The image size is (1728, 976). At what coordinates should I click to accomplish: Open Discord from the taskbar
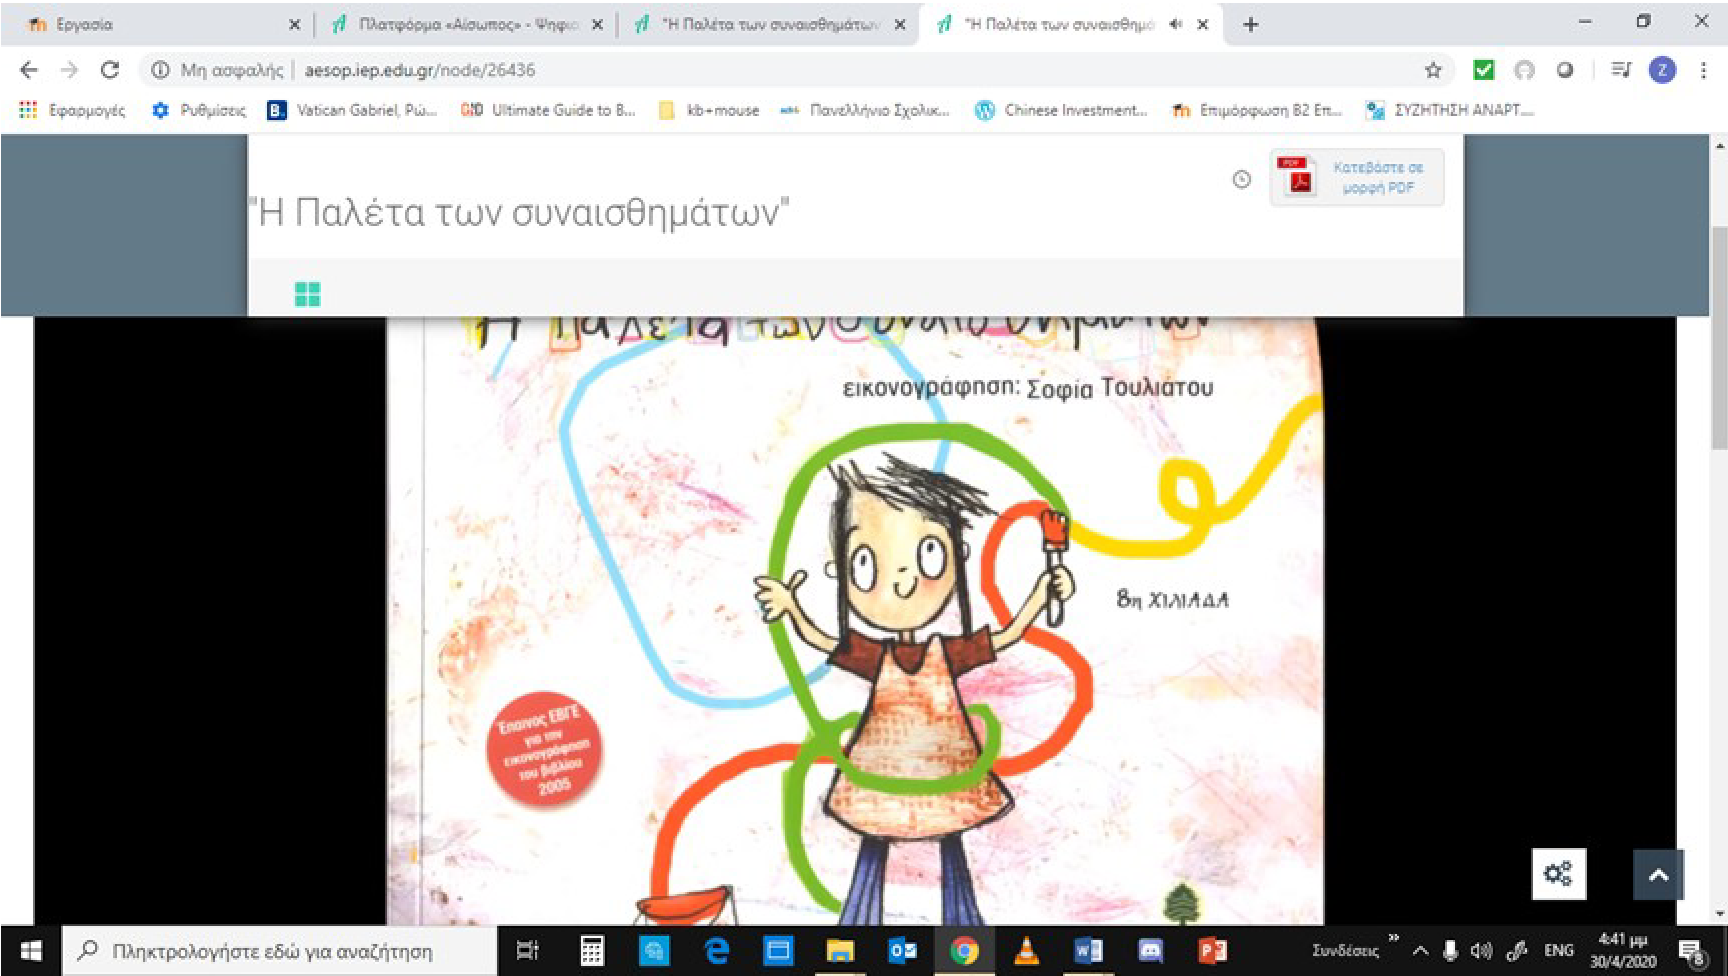[1150, 950]
